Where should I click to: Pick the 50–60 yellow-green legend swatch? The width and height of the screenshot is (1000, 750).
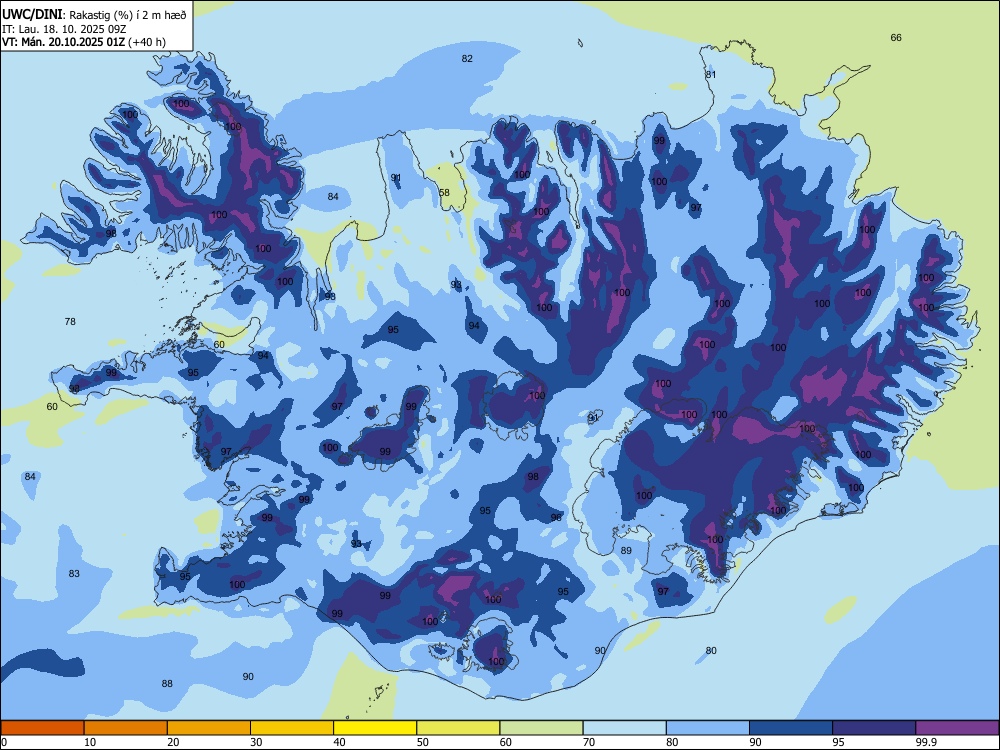click(458, 728)
